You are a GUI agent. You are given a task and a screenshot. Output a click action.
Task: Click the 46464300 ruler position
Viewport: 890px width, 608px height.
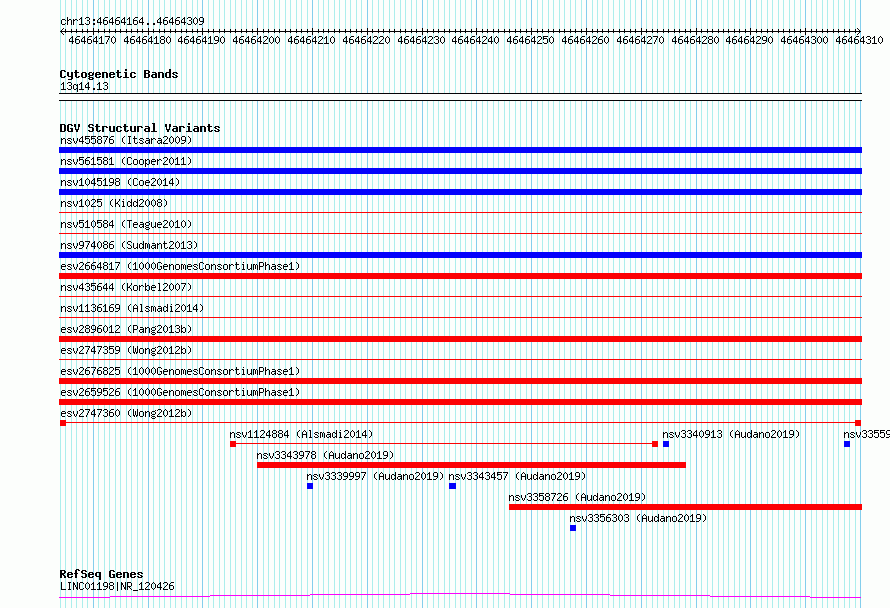point(804,40)
